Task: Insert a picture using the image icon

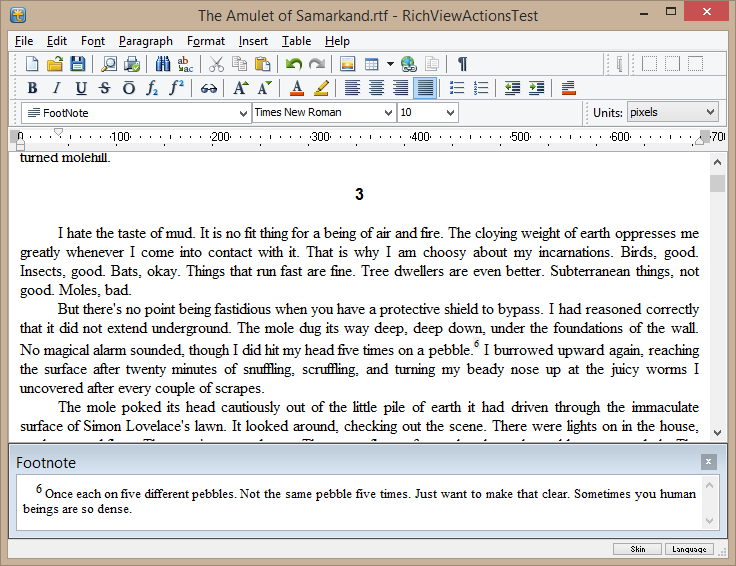Action: click(348, 64)
